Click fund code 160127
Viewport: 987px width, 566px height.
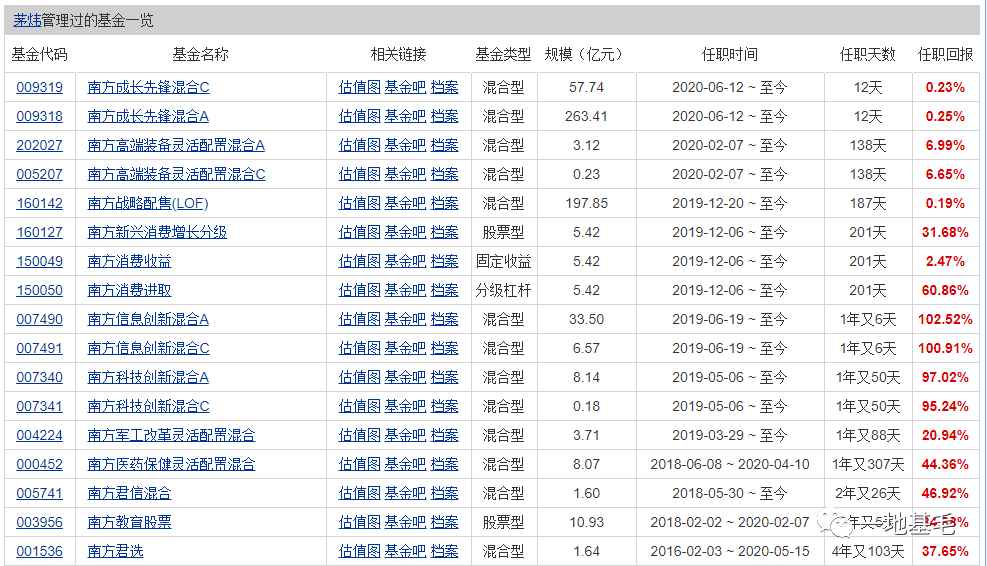39,232
